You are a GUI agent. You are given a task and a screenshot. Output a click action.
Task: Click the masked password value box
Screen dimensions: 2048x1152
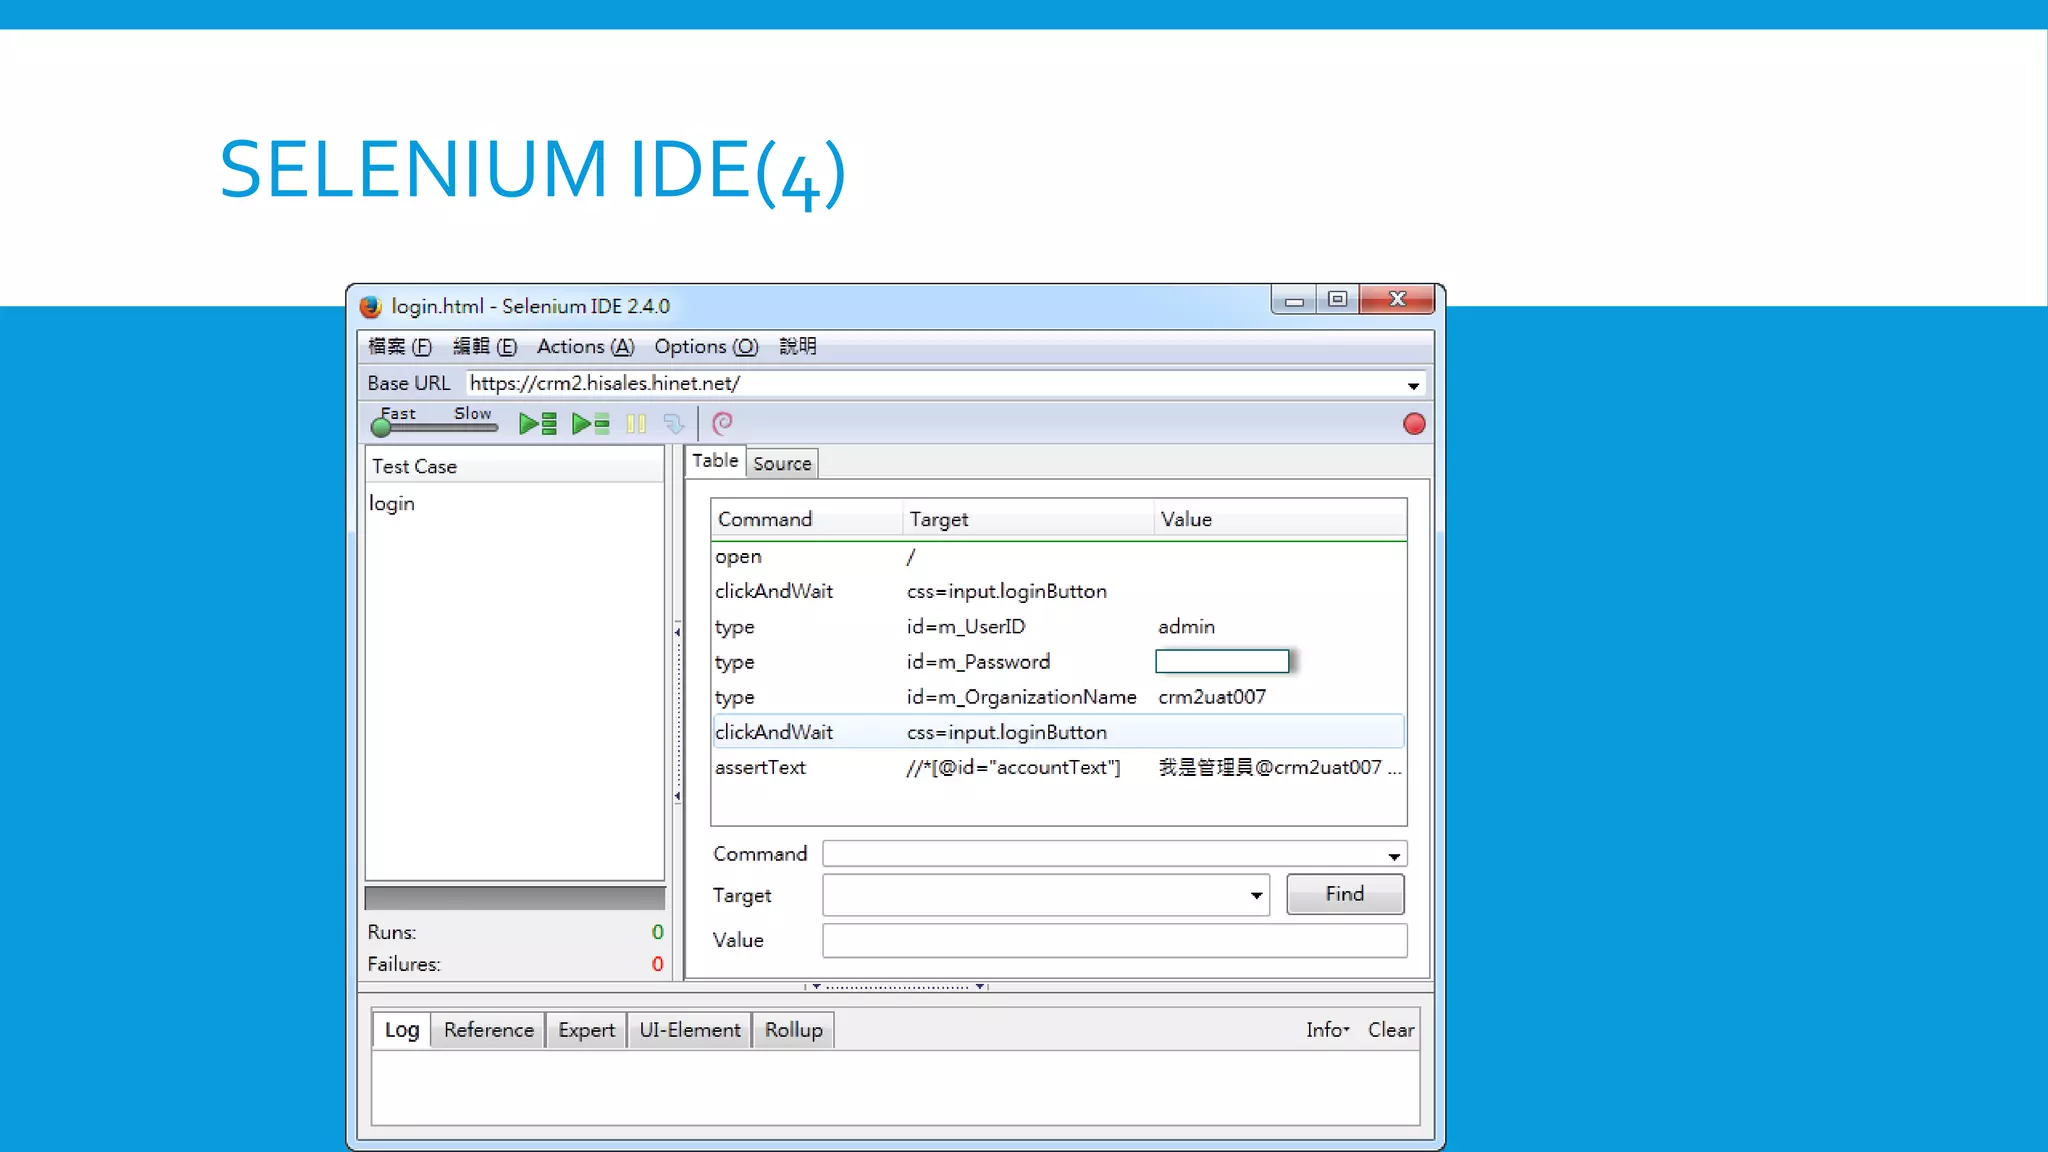point(1222,661)
